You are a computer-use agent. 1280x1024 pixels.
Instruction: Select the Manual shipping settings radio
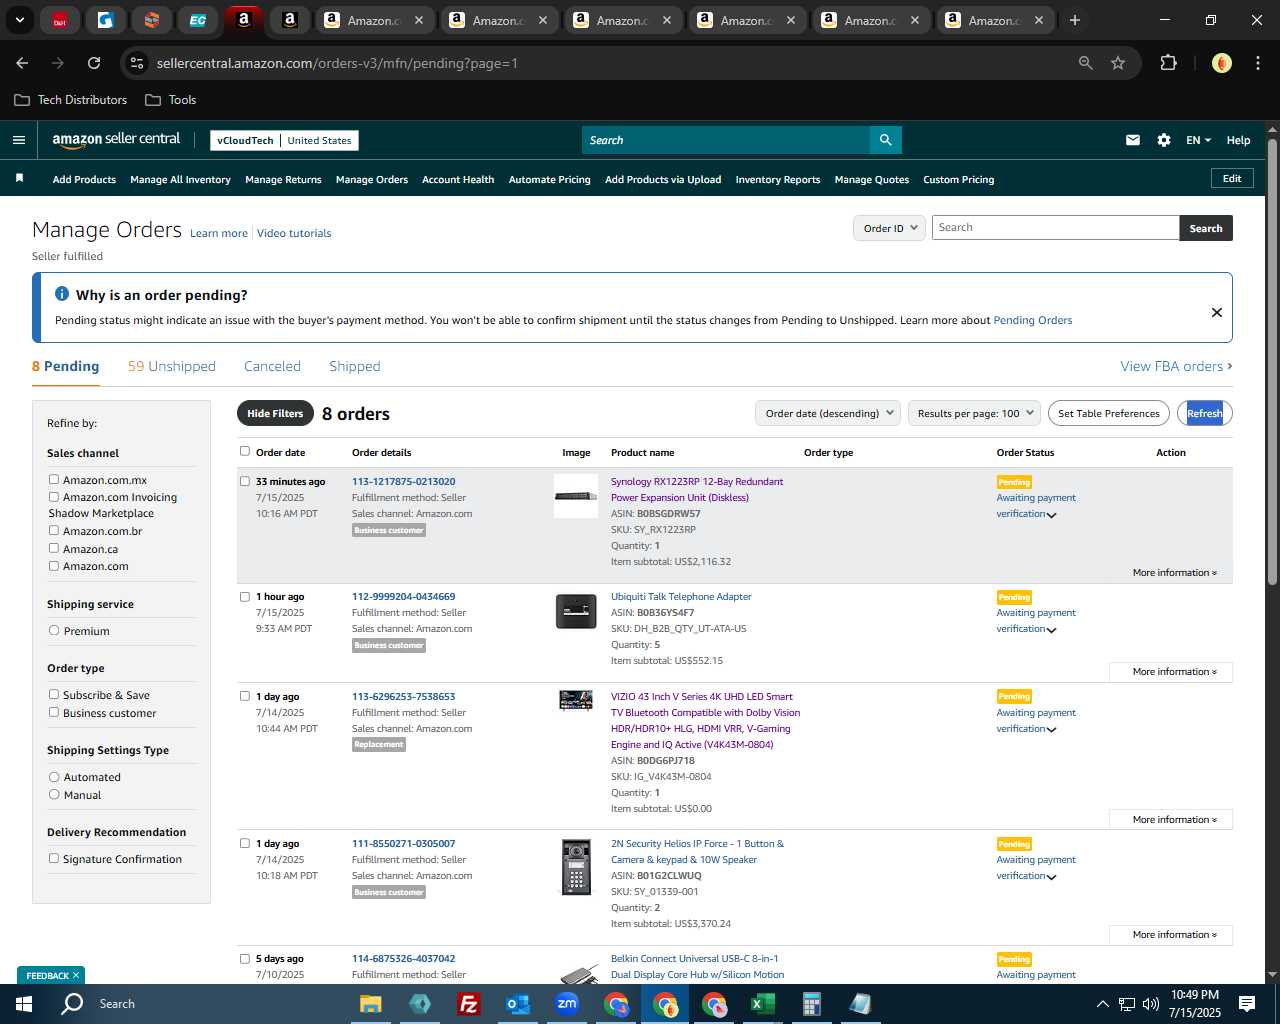pos(54,795)
